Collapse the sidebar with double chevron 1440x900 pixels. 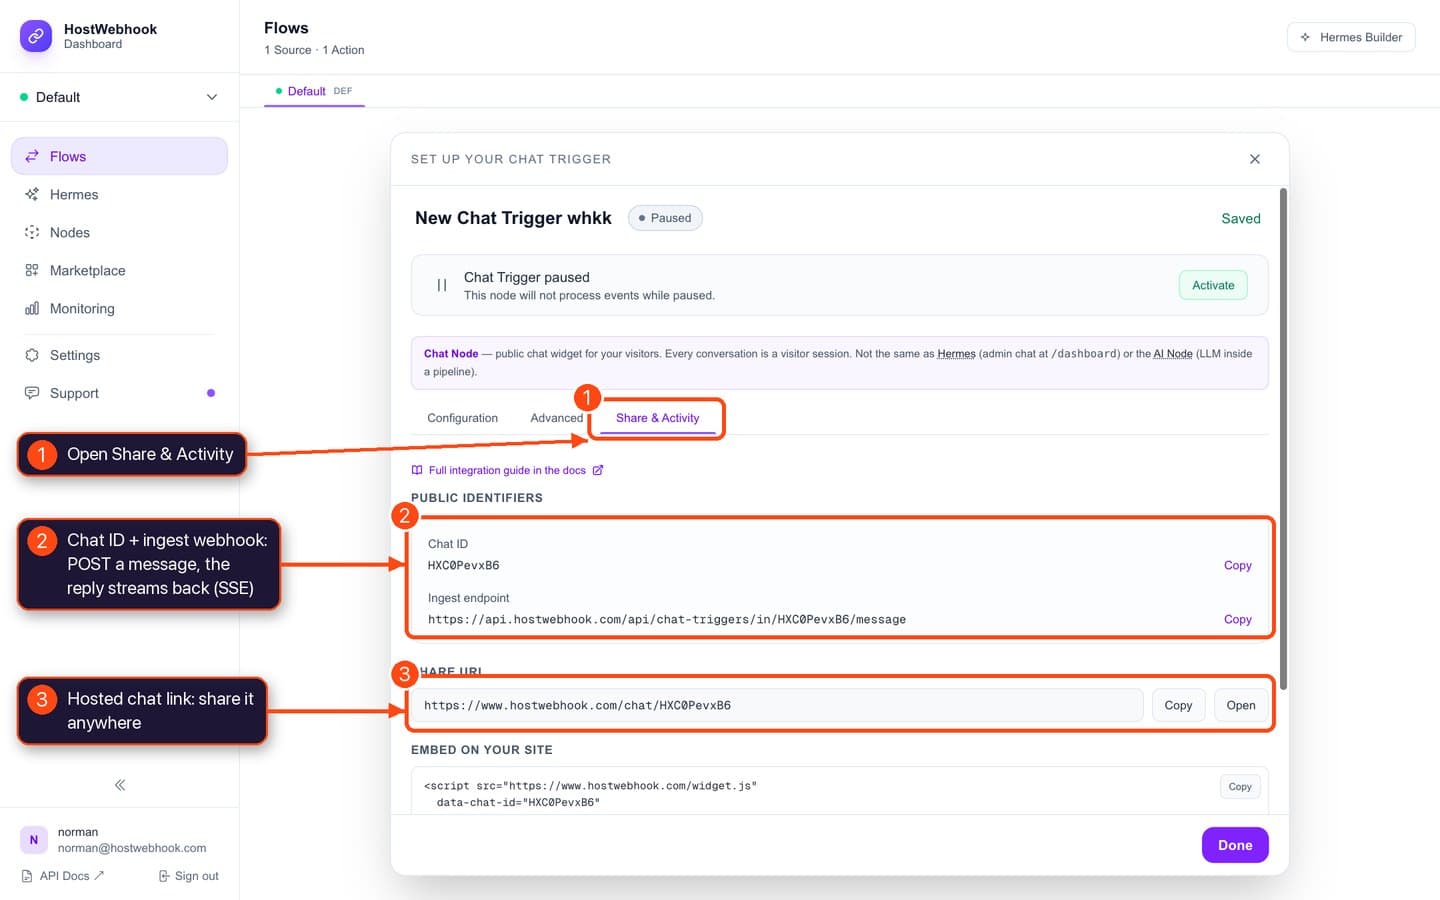tap(120, 785)
